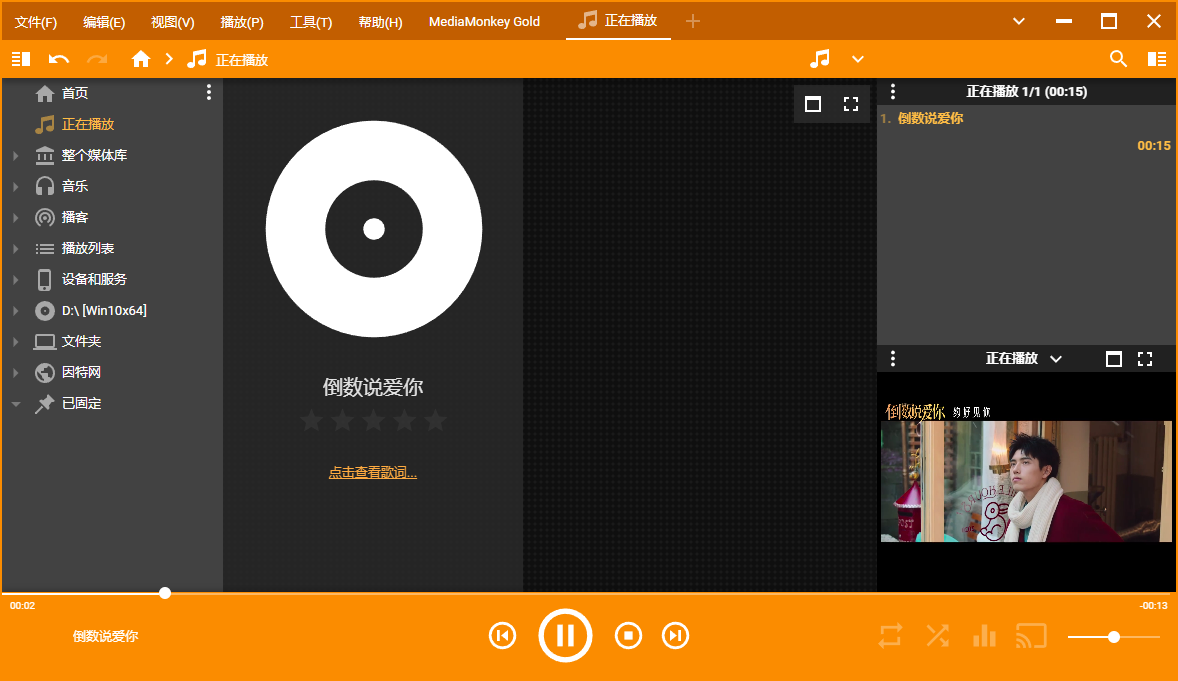Screen dimensions: 1178x681
Task: Open the 工具(T) menu
Action: (311, 20)
